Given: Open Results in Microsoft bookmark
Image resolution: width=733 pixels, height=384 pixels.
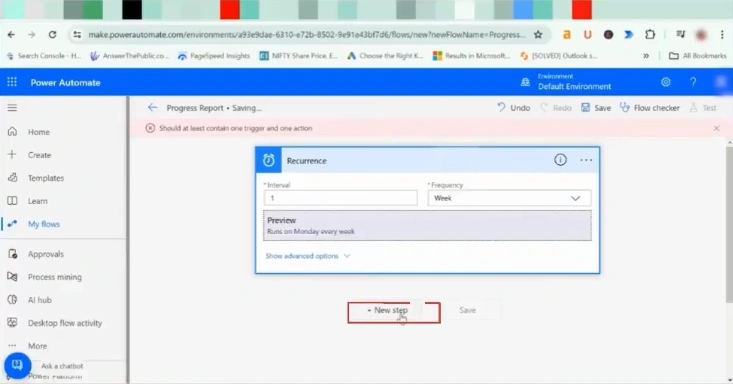Looking at the screenshot, I should click(471, 56).
